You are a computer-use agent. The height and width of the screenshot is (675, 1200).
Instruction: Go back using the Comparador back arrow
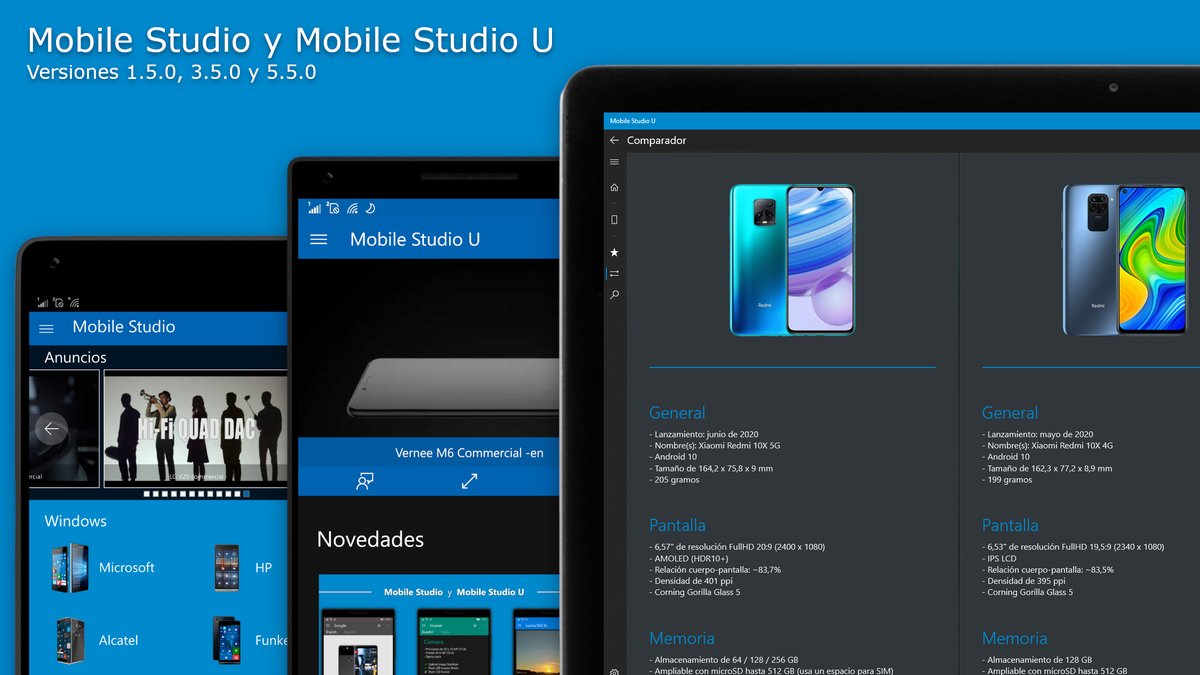[613, 140]
